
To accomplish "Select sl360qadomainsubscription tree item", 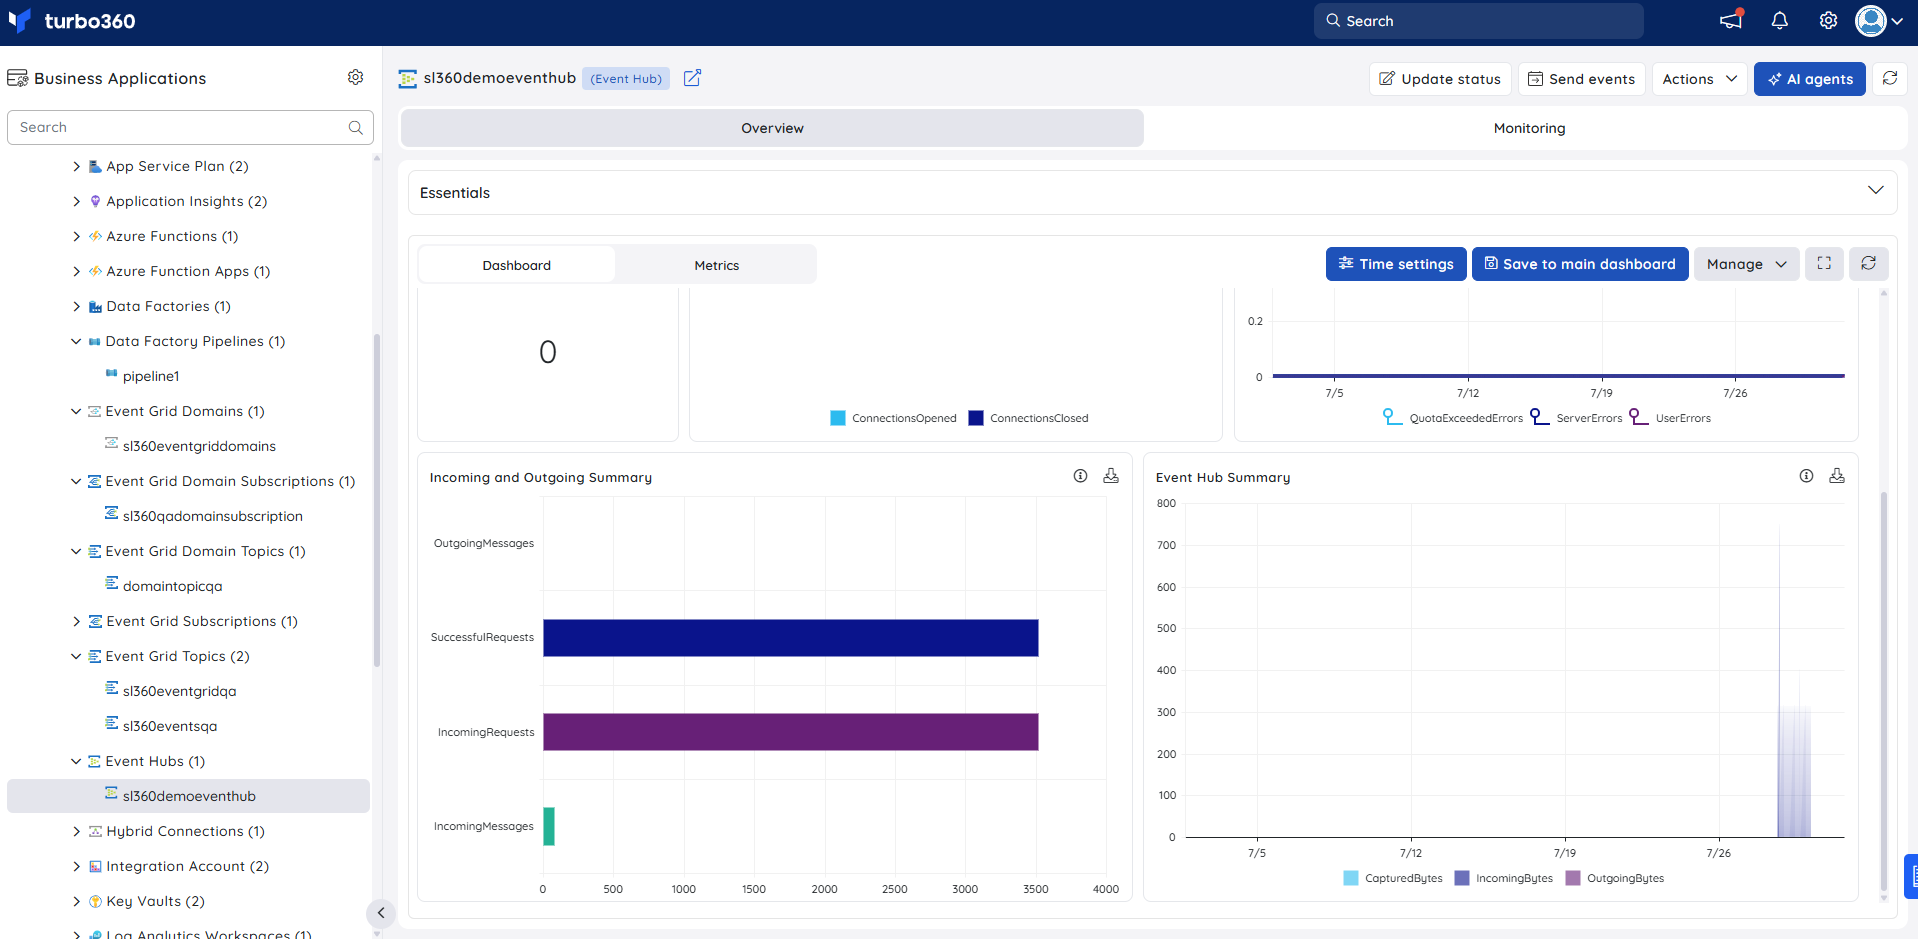I will click(x=212, y=516).
